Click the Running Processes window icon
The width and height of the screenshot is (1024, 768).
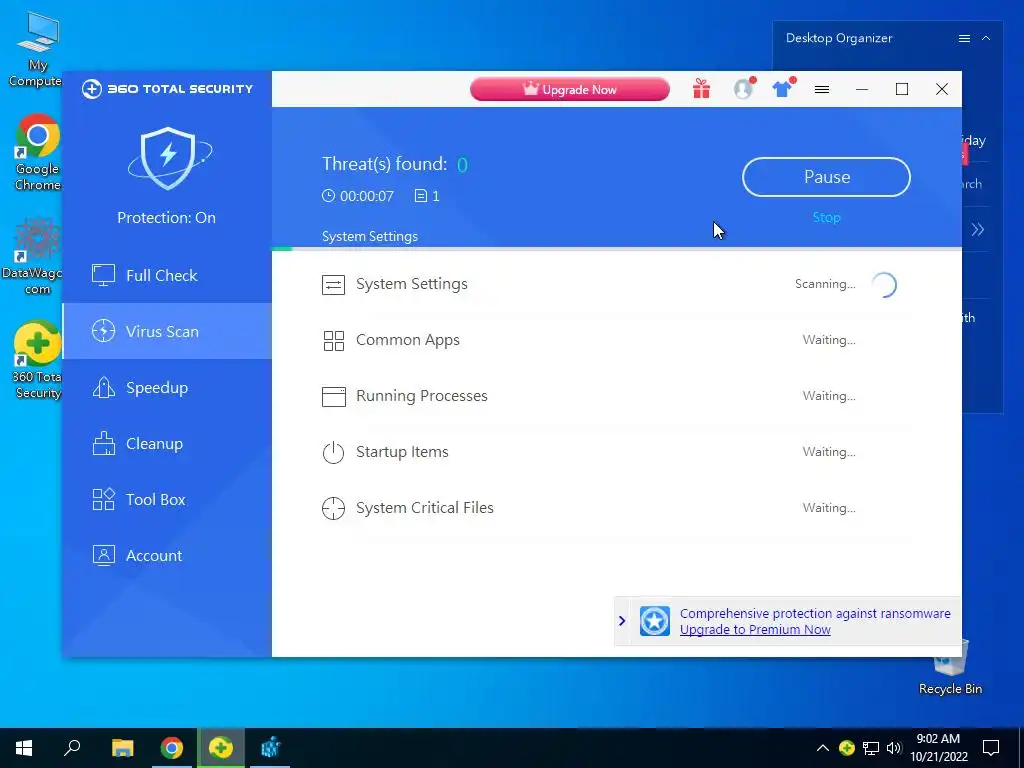click(333, 396)
